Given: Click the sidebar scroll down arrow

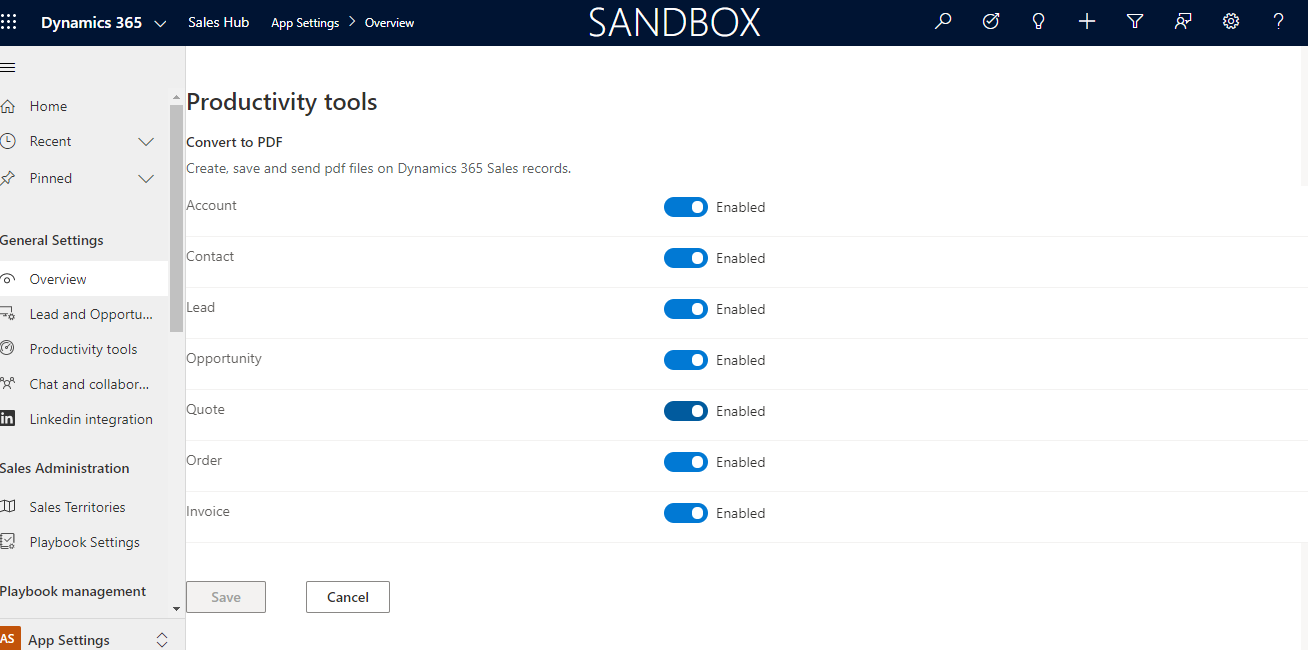Looking at the screenshot, I should [177, 608].
